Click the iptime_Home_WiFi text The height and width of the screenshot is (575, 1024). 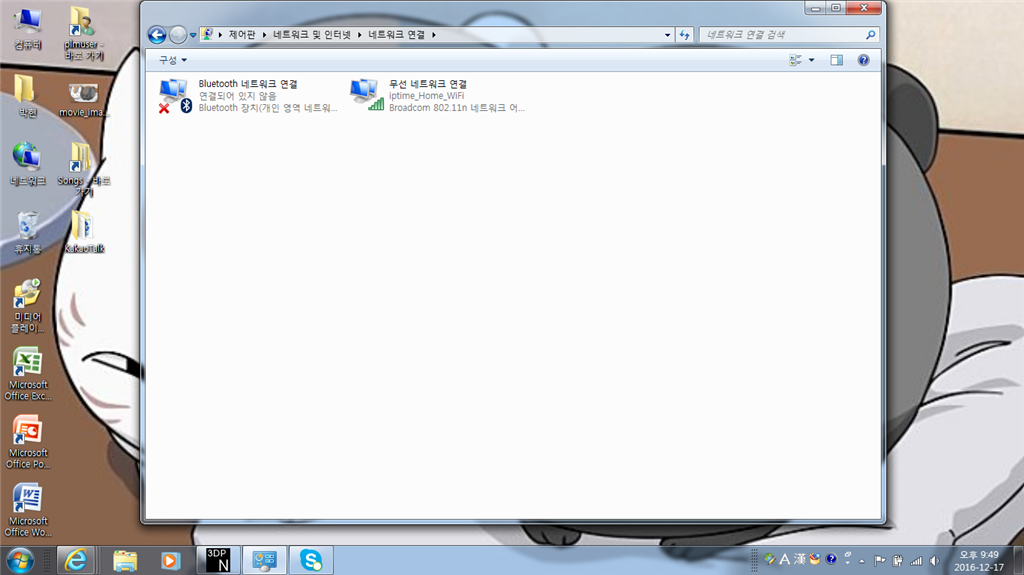coord(426,96)
